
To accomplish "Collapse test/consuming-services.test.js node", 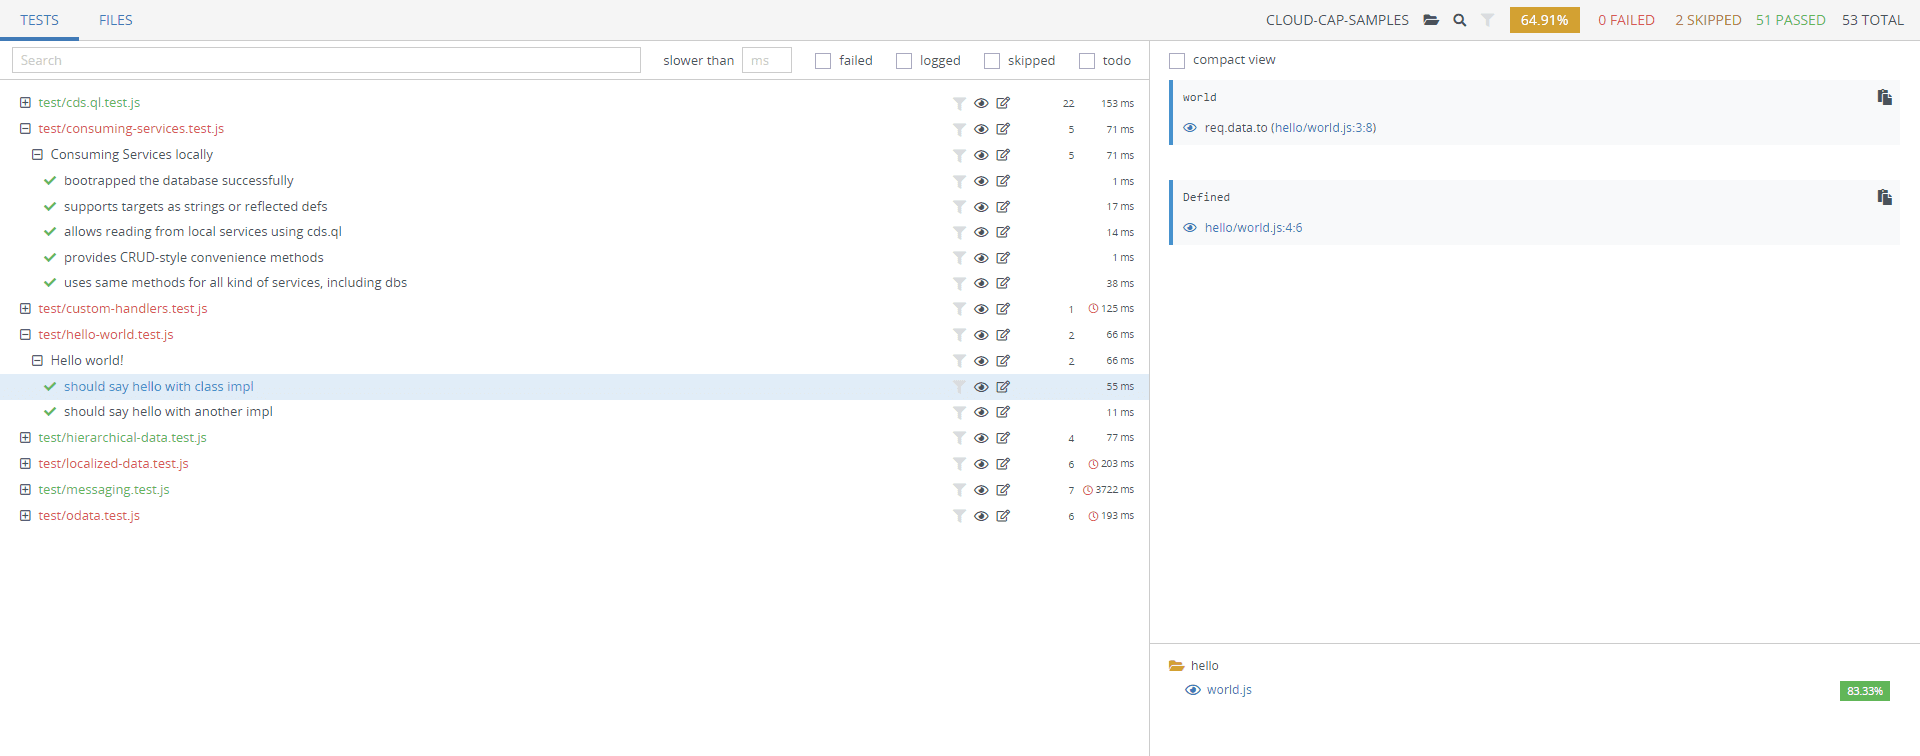I will (25, 128).
